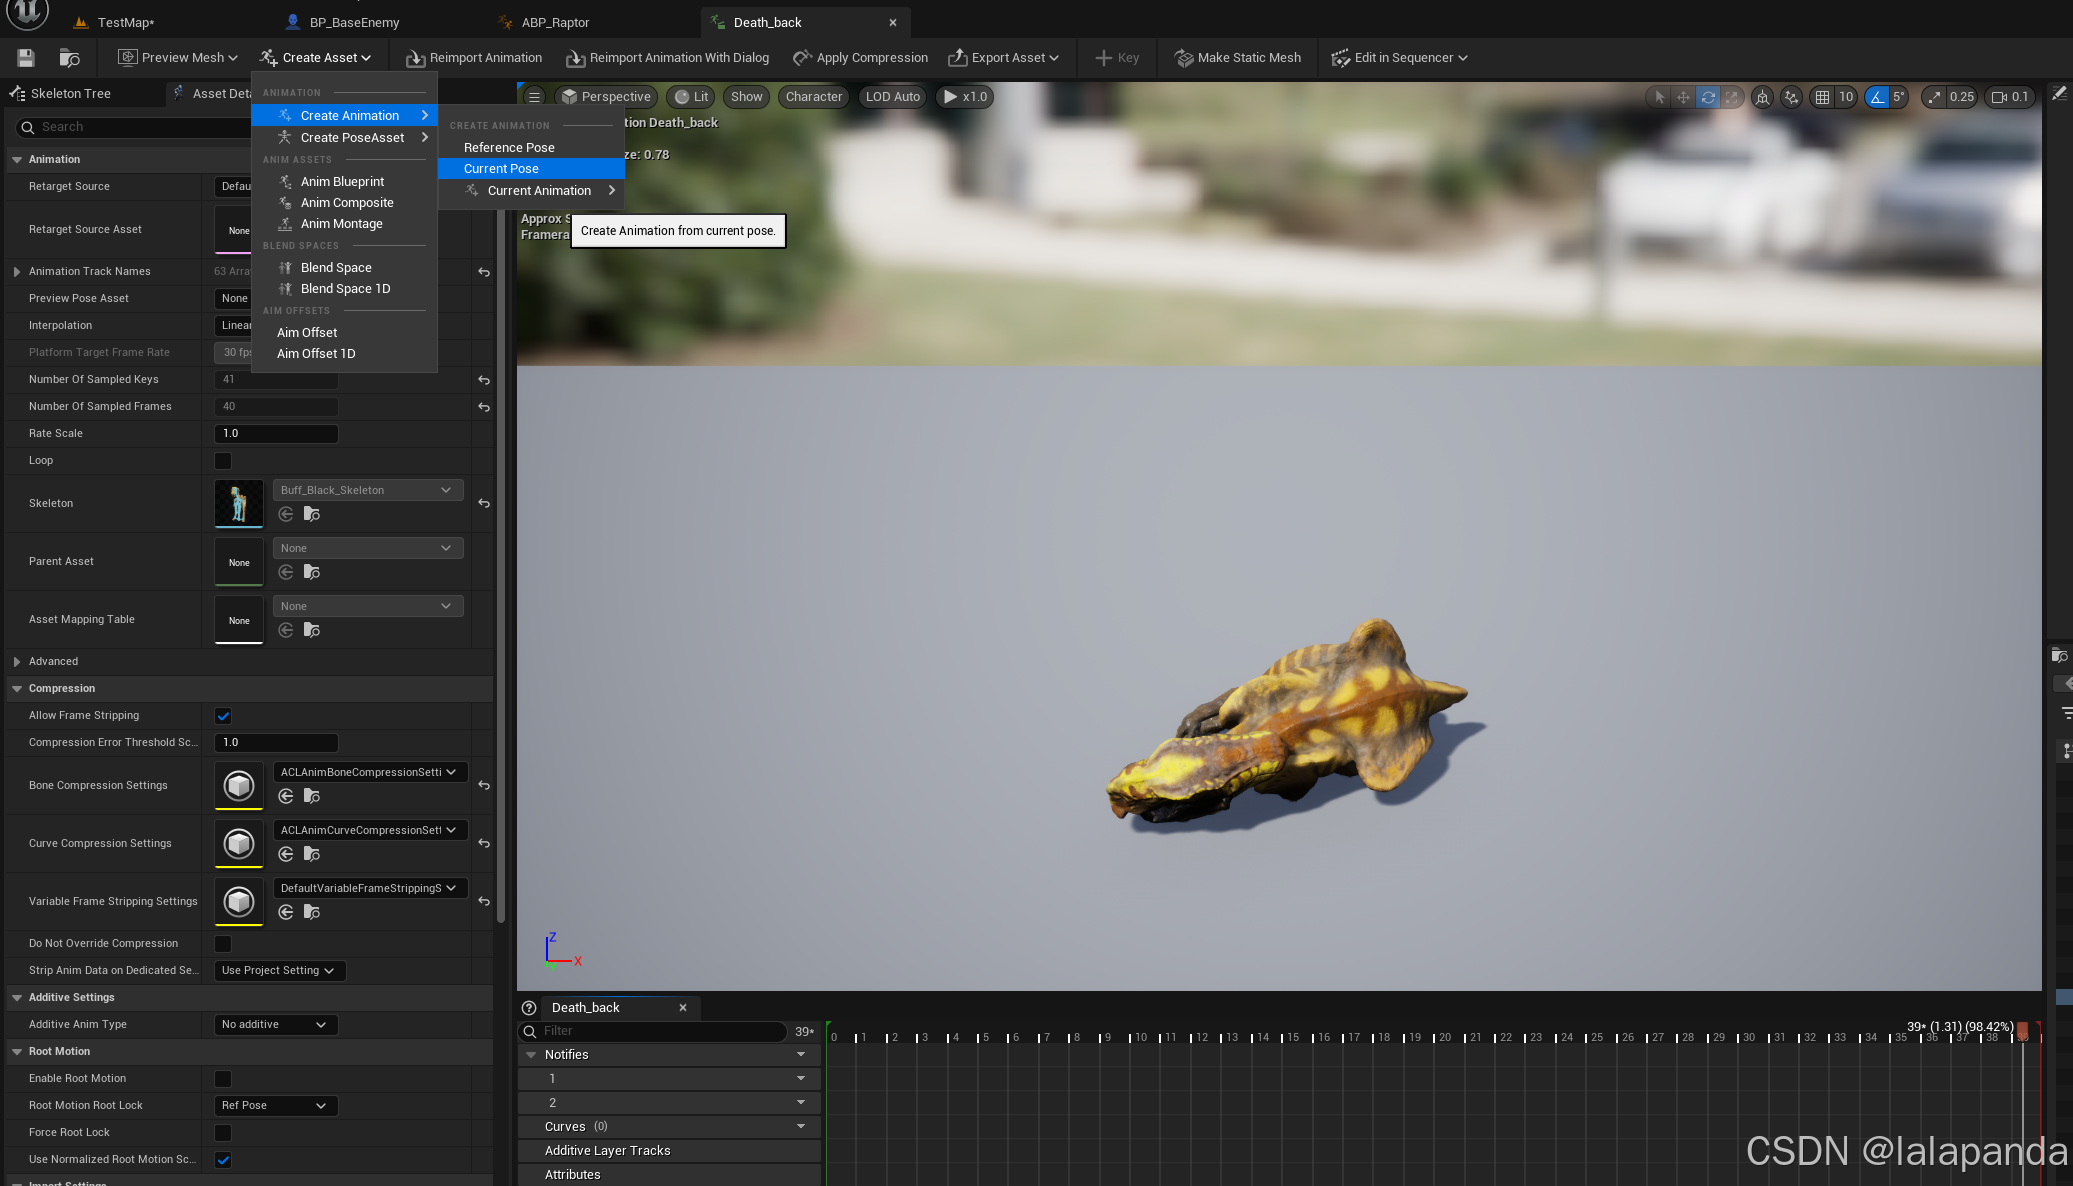Click the Reimport Animation icon

(415, 58)
